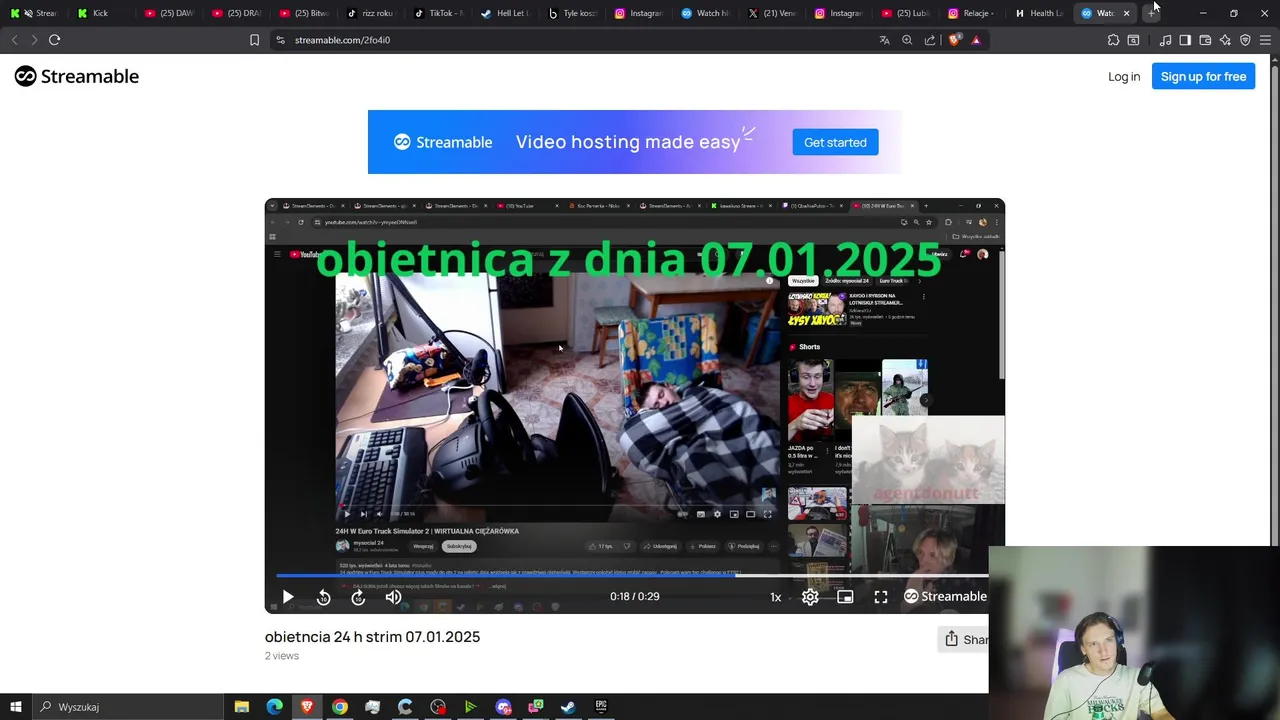Click the share page icon in address bar
This screenshot has height=720, width=1280.
930,40
